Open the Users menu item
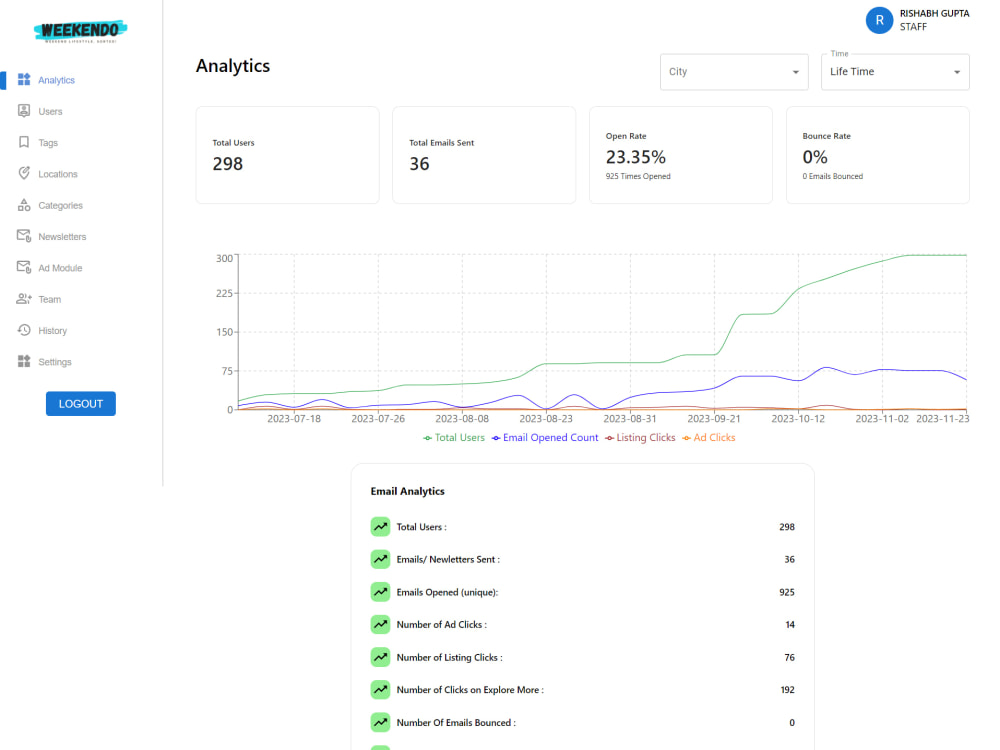1000x750 pixels. click(50, 112)
